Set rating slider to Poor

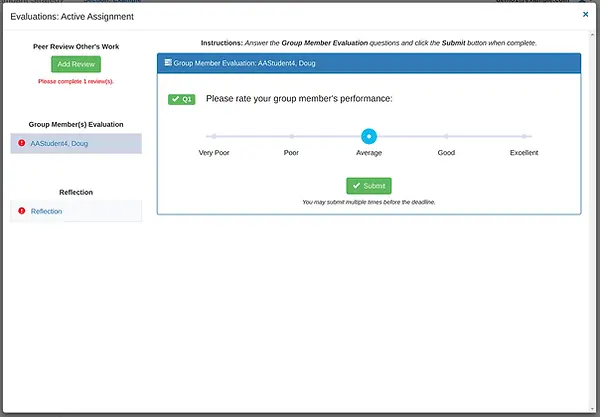291,136
